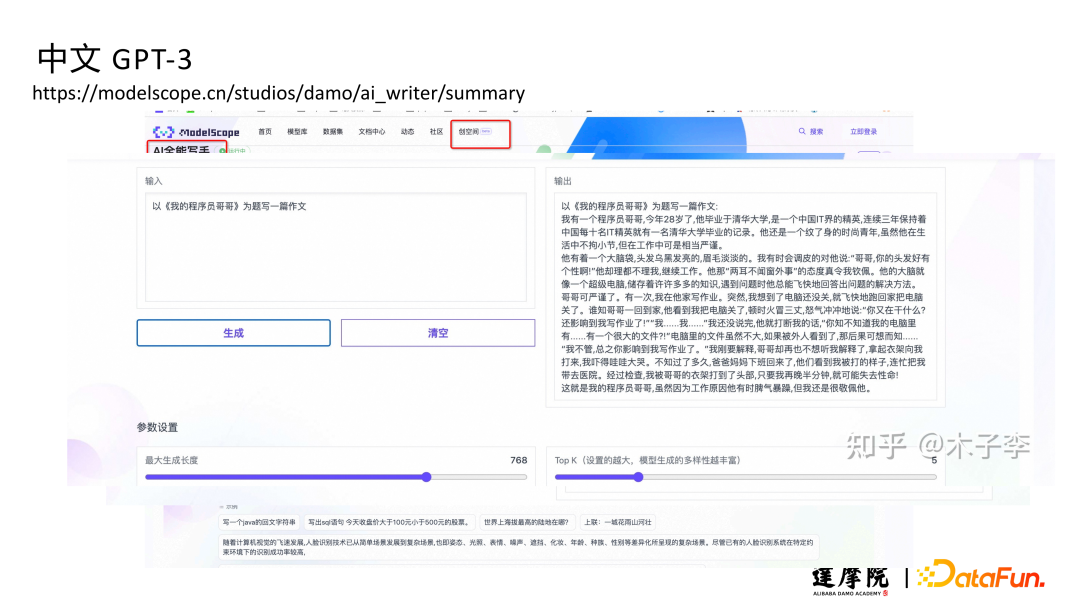
Task: Open the 社区 nav item
Action: (436, 132)
